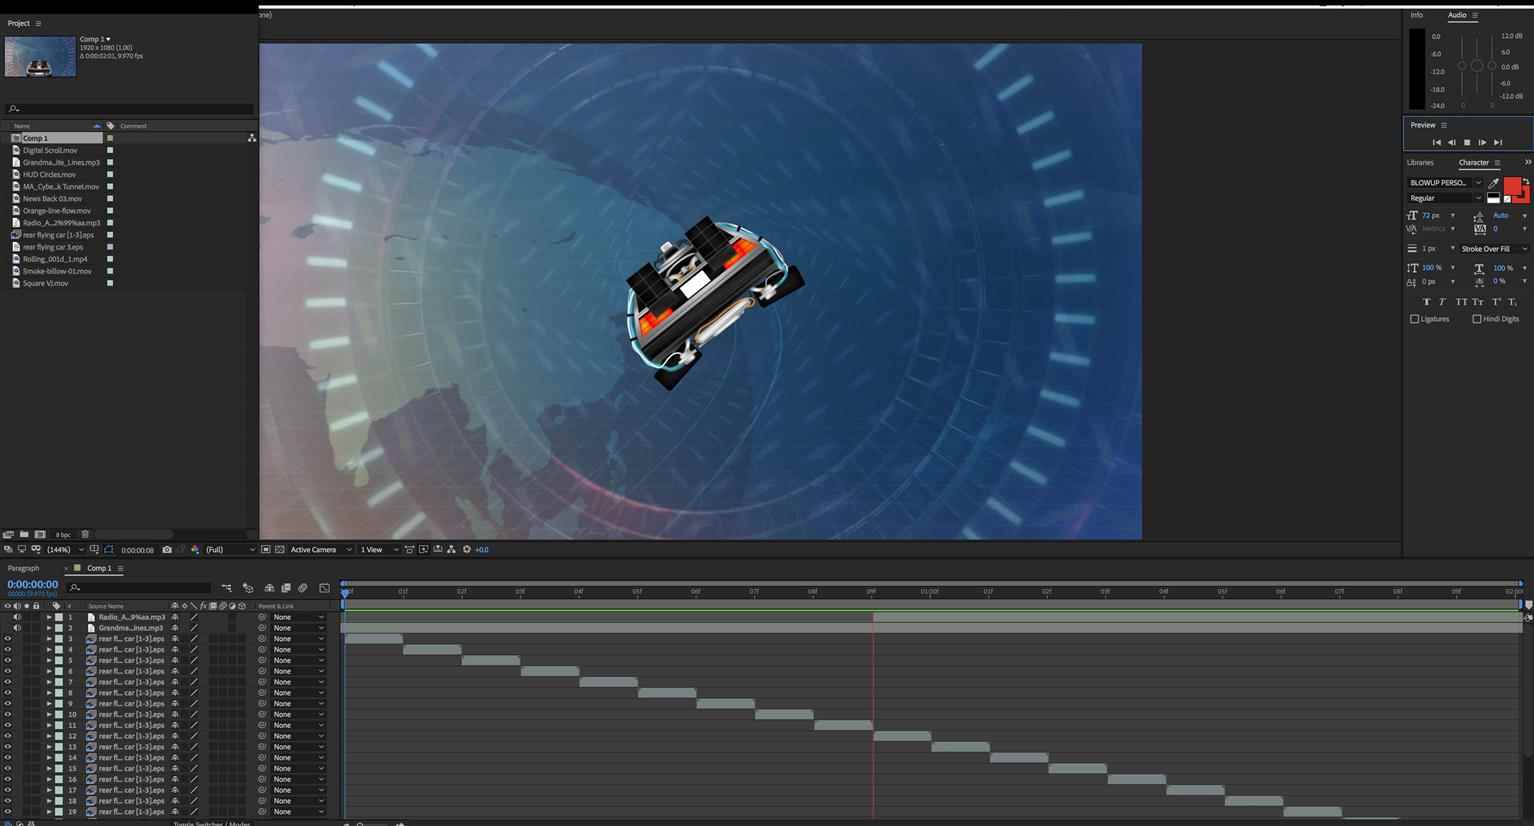Hide layer 3 using its eye icon

(8, 639)
